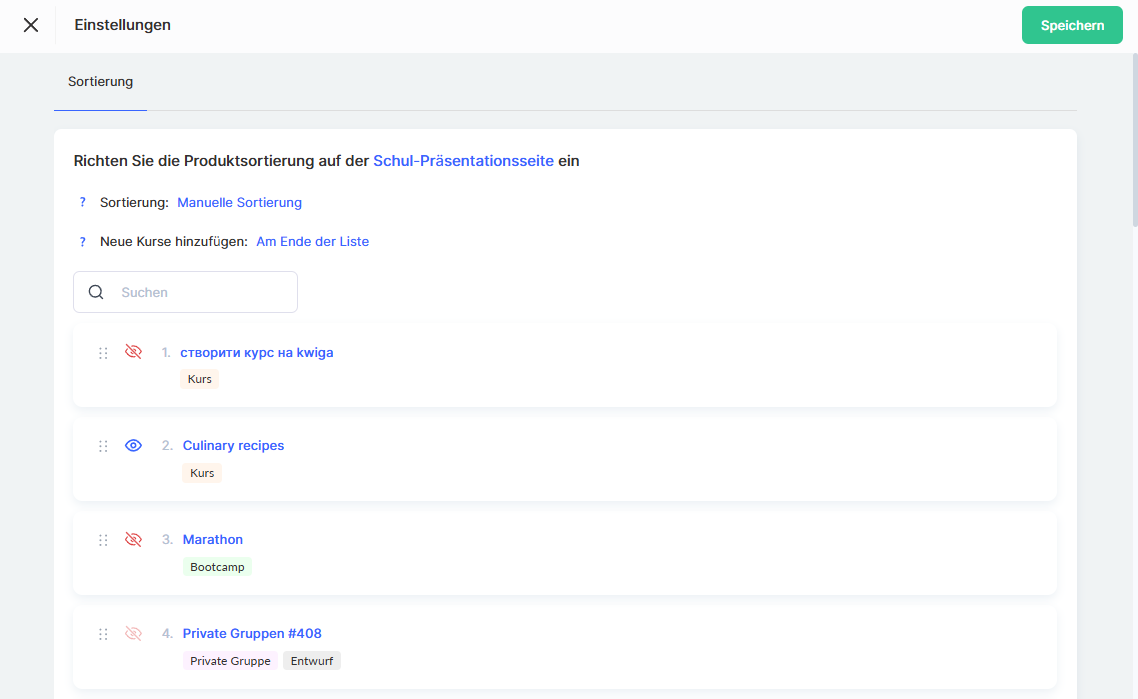Viewport: 1138px width, 699px height.
Task: Click the Speichern button
Action: [1072, 25]
